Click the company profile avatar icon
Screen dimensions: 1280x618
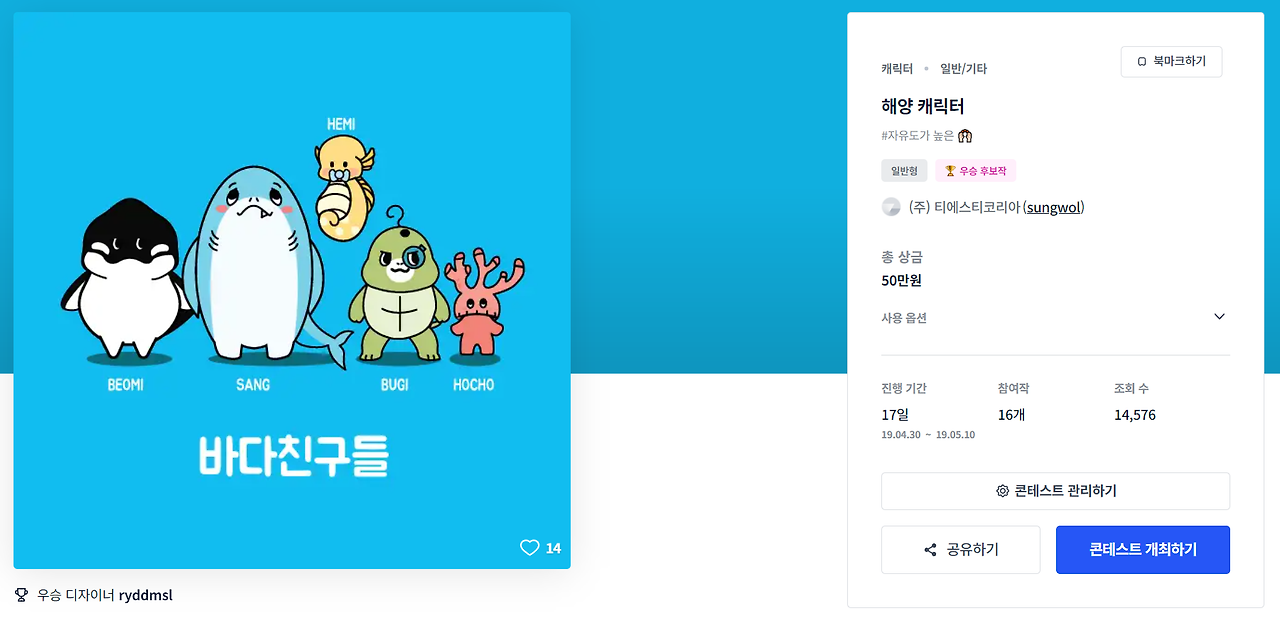(891, 207)
